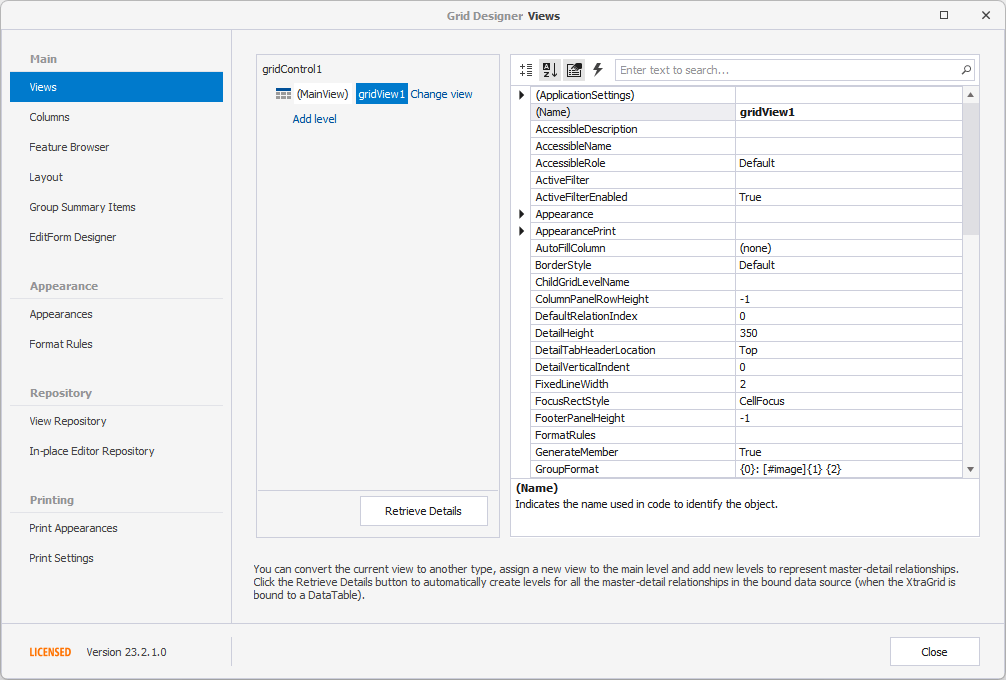Screen dimensions: 1006x680
Task: Select the (MainView) level label
Action: 322,94
